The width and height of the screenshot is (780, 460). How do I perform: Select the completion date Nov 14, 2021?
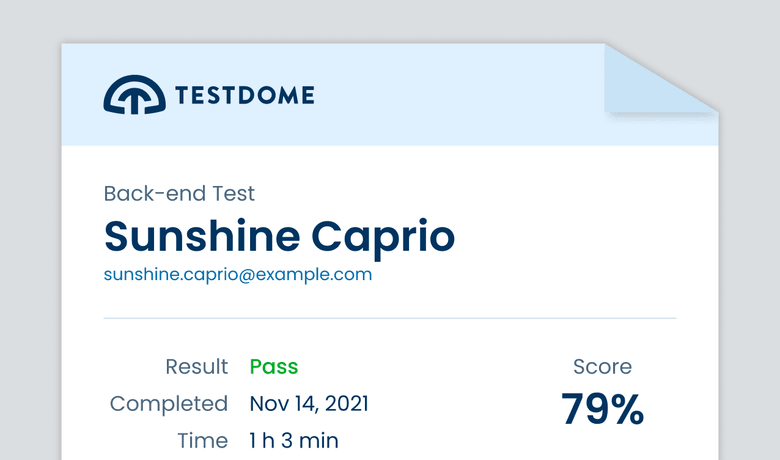[x=309, y=404]
